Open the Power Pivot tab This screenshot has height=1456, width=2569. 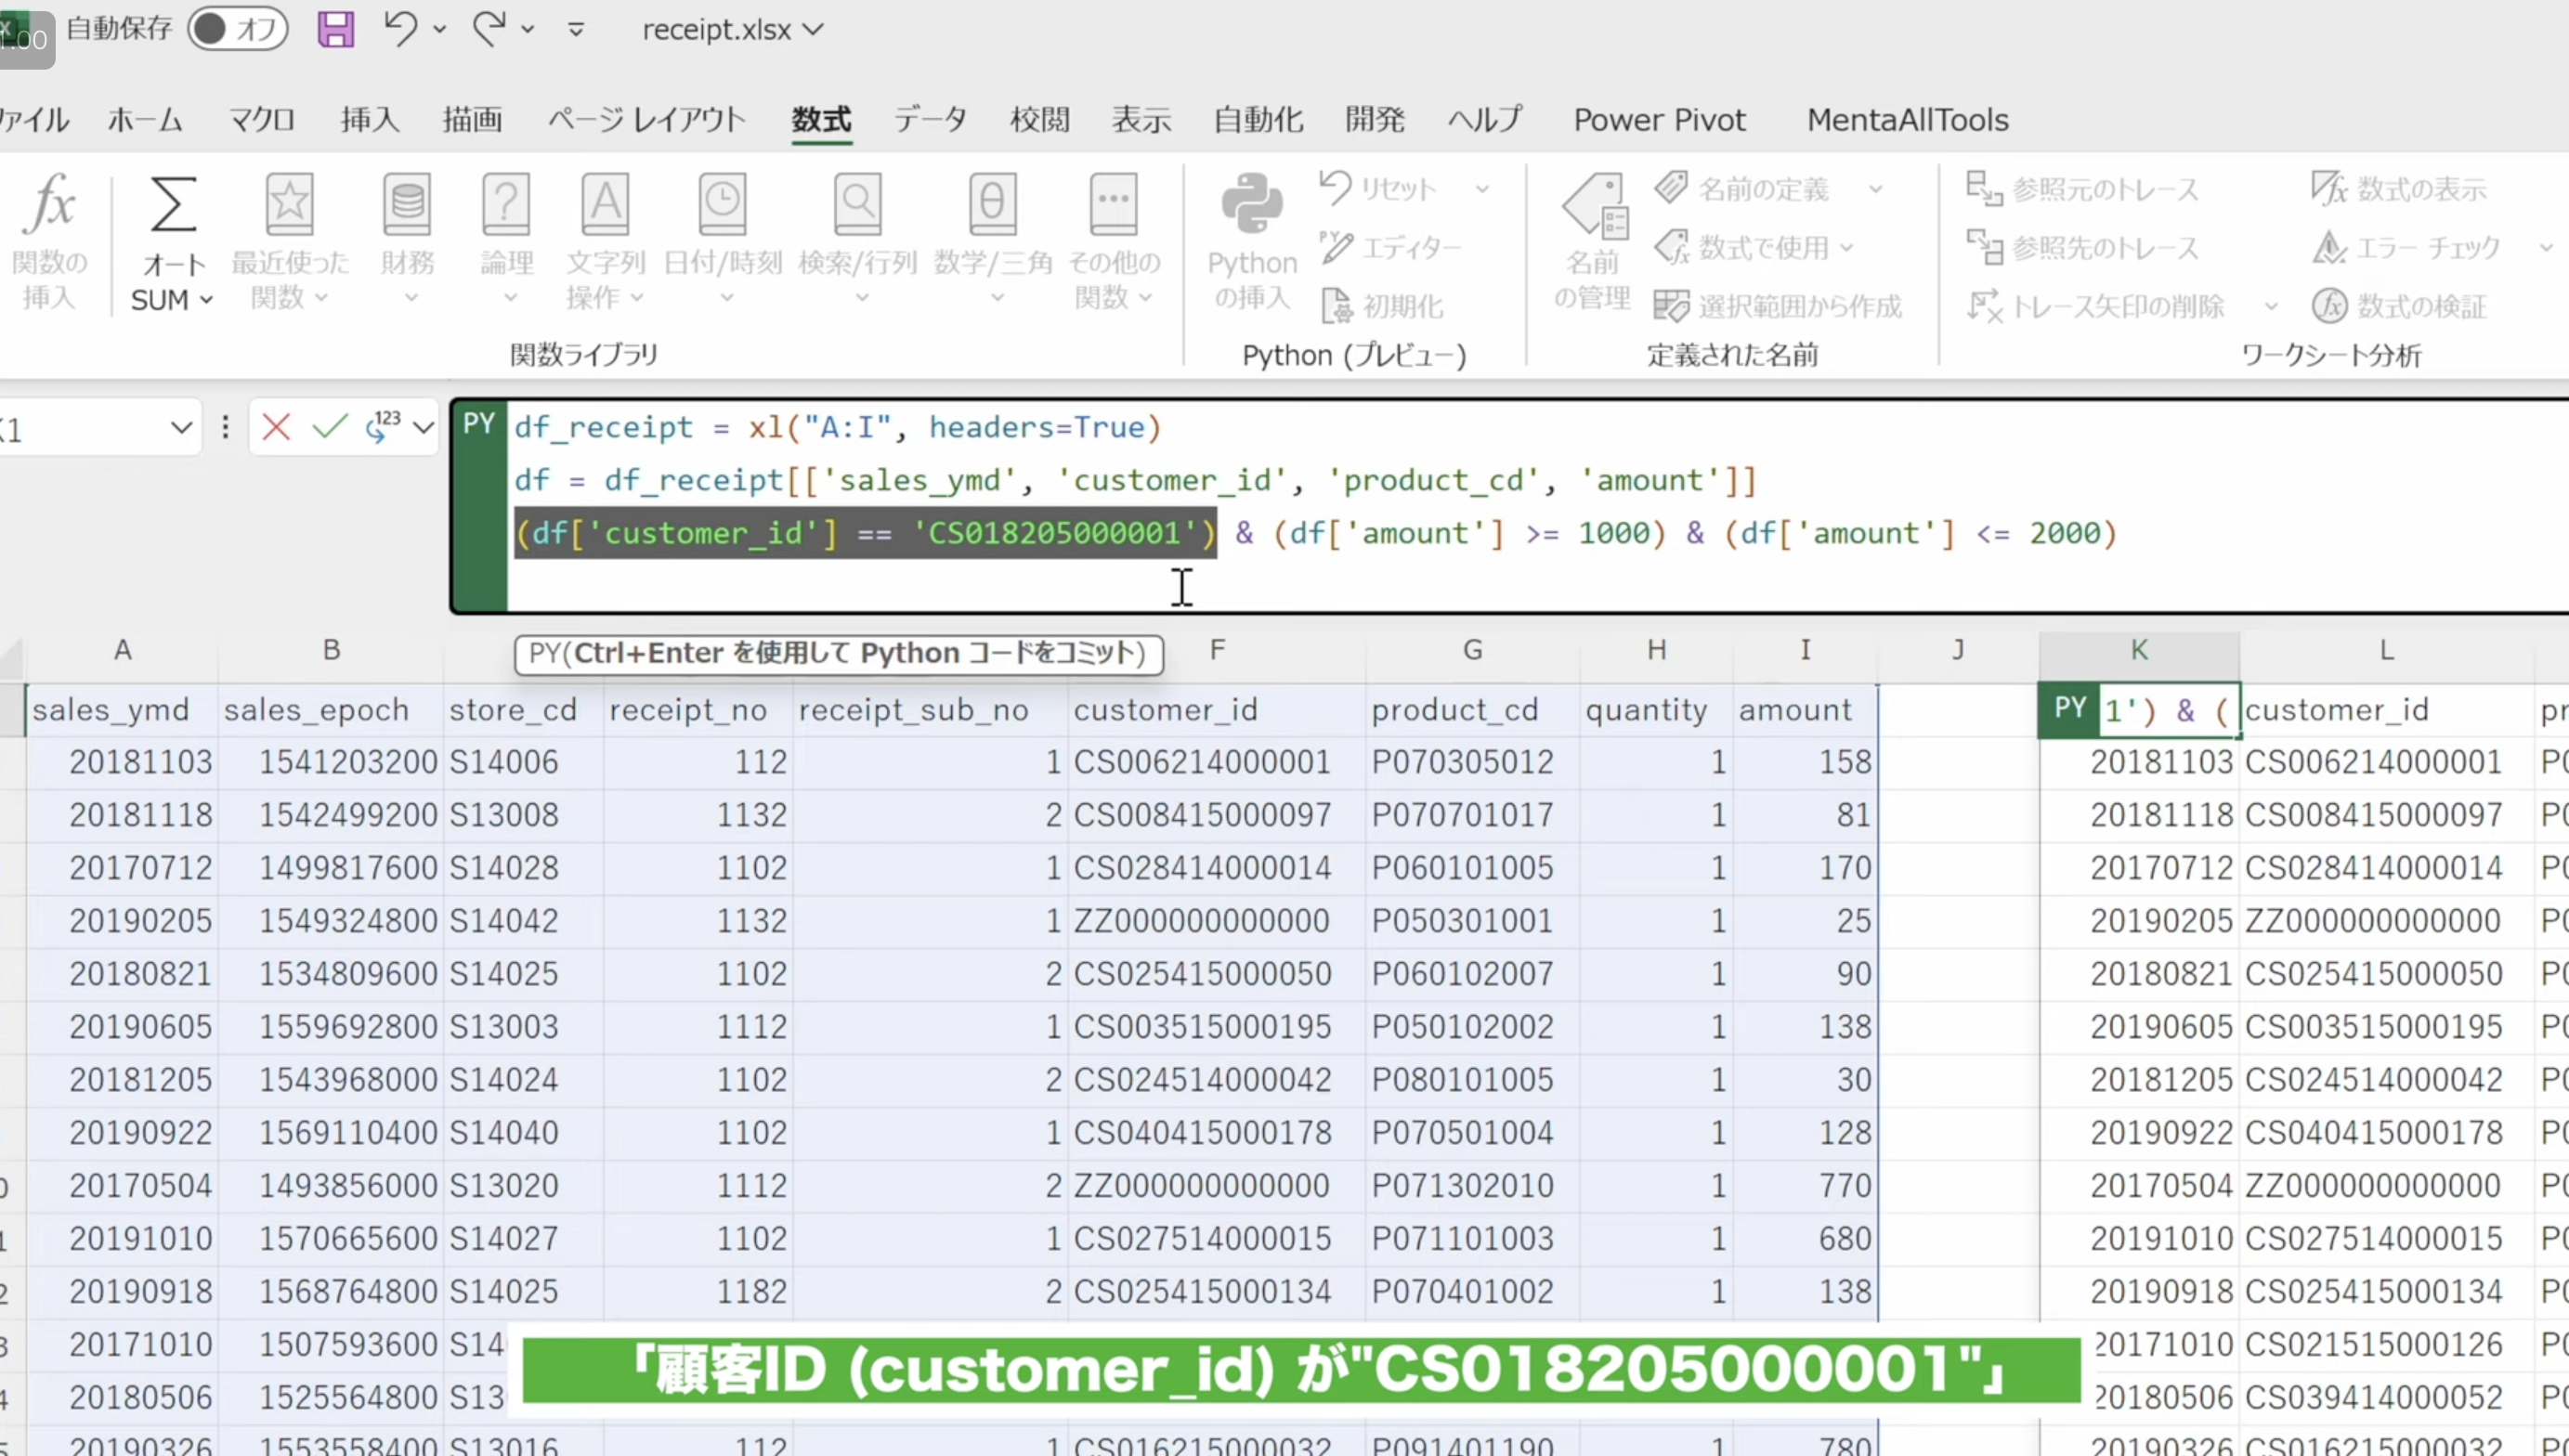(x=1660, y=120)
